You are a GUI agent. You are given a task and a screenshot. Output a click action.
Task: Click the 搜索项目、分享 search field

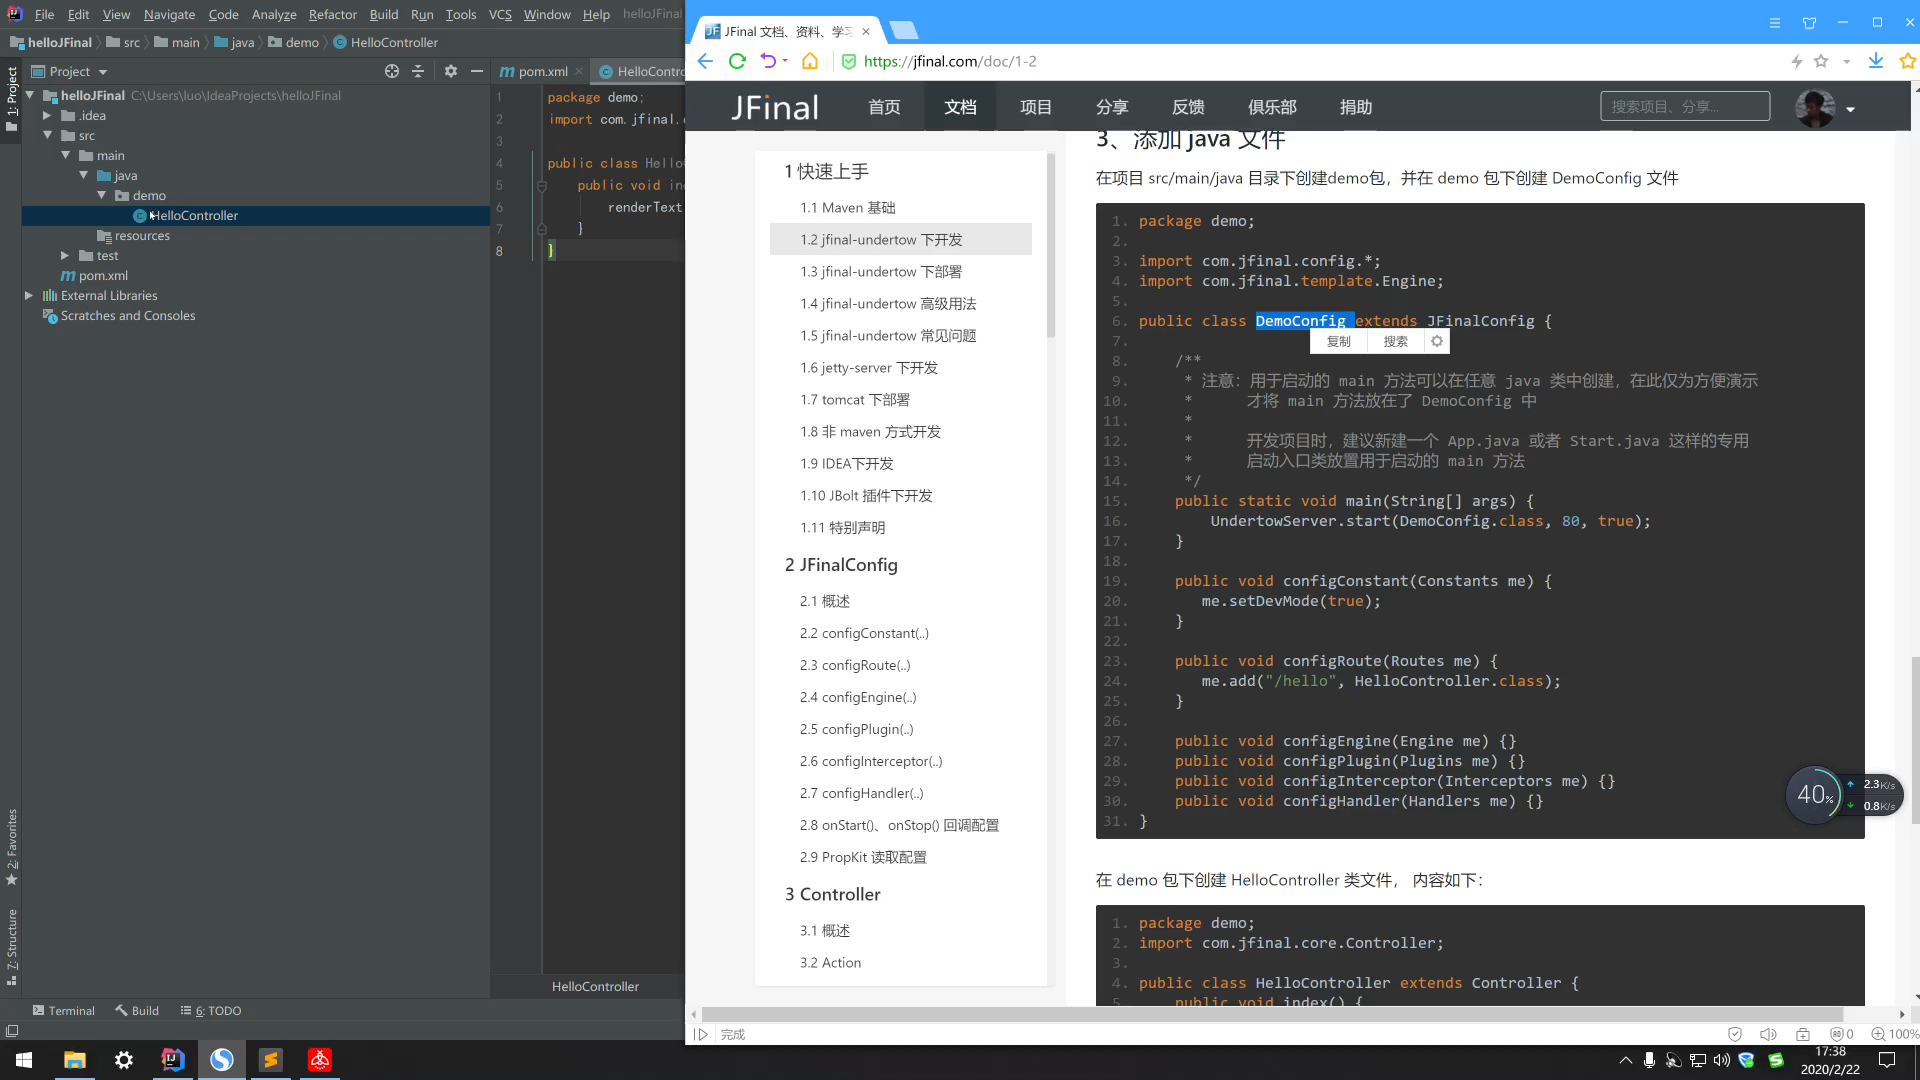pos(1684,106)
